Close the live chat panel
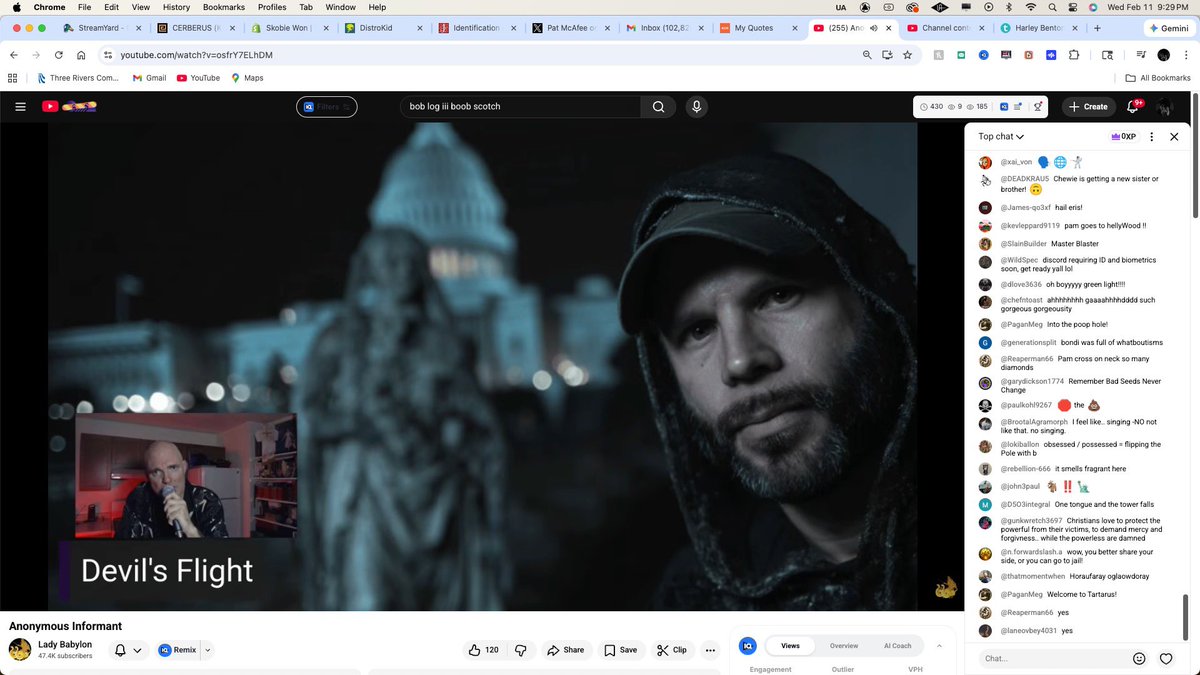1200x675 pixels. pyautogui.click(x=1174, y=136)
